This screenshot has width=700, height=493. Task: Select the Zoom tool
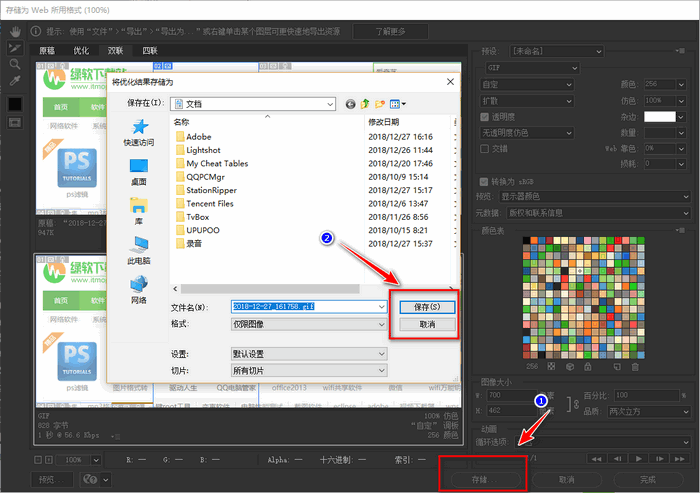pos(15,64)
